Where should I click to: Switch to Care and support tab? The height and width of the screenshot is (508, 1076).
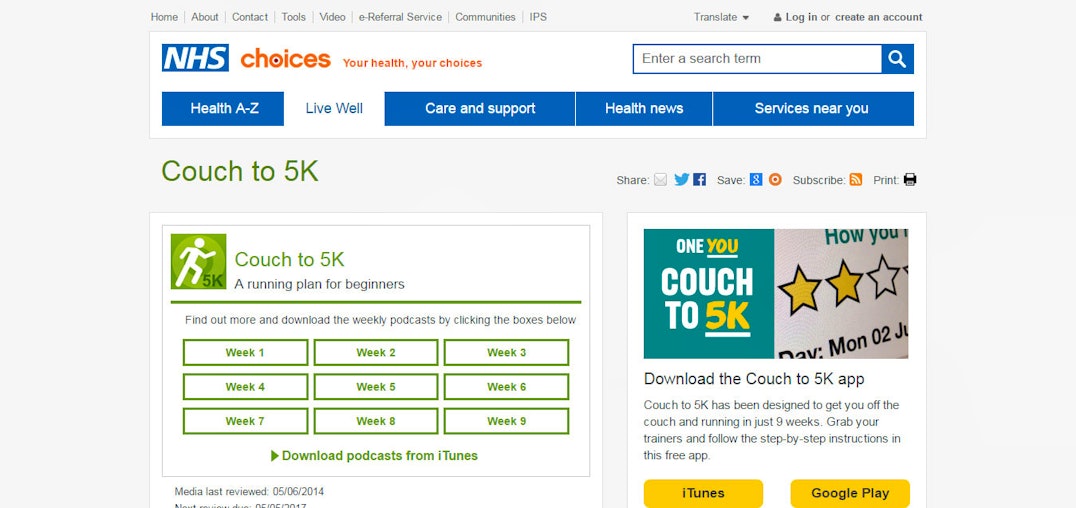(x=480, y=109)
